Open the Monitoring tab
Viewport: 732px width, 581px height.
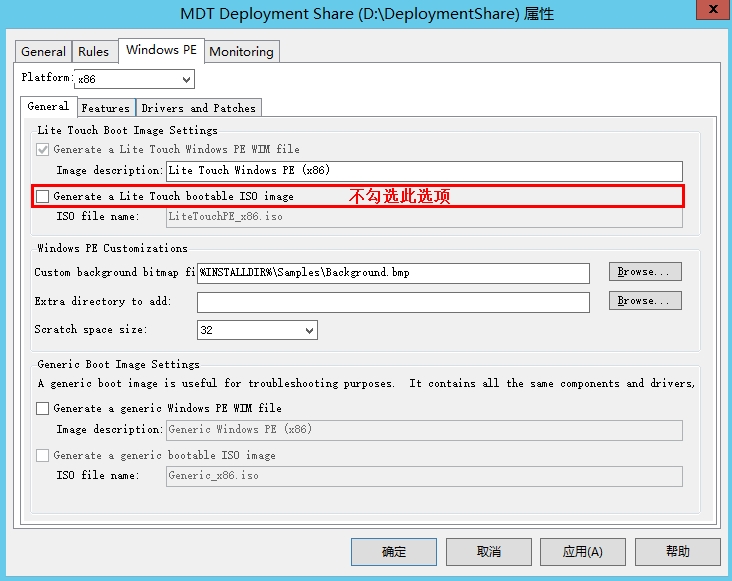(241, 51)
